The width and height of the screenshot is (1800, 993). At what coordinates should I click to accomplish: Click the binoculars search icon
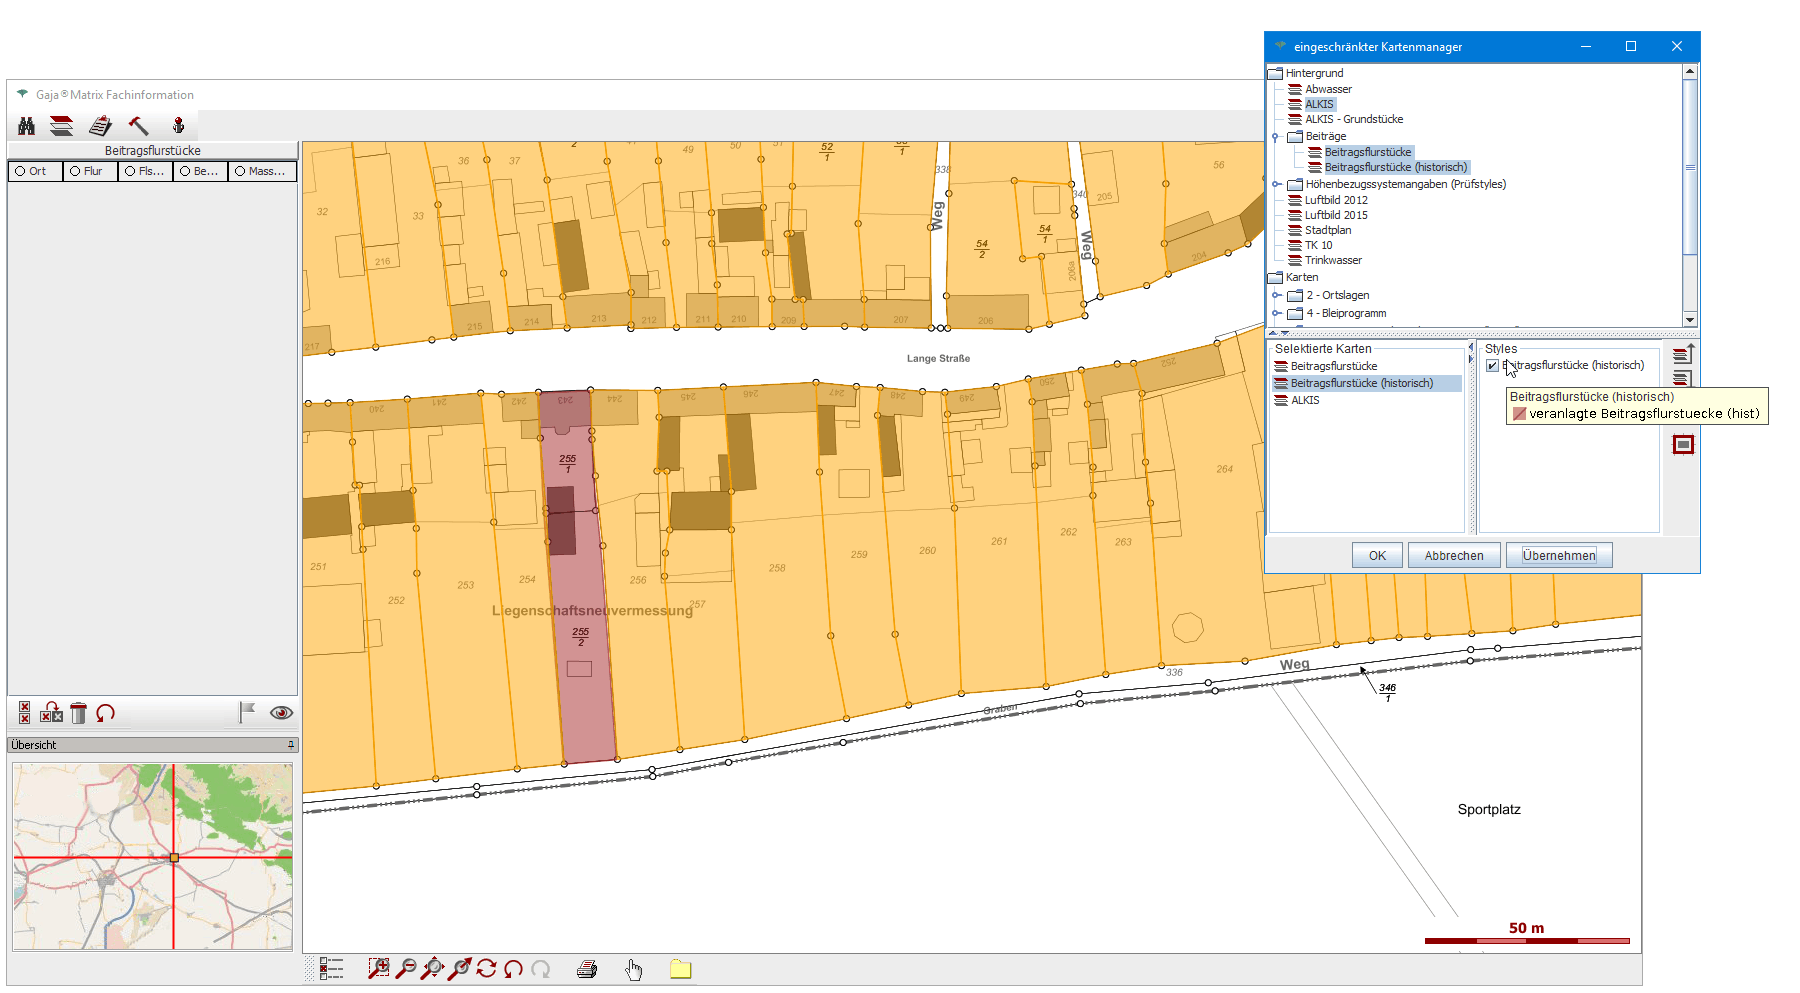(x=27, y=126)
